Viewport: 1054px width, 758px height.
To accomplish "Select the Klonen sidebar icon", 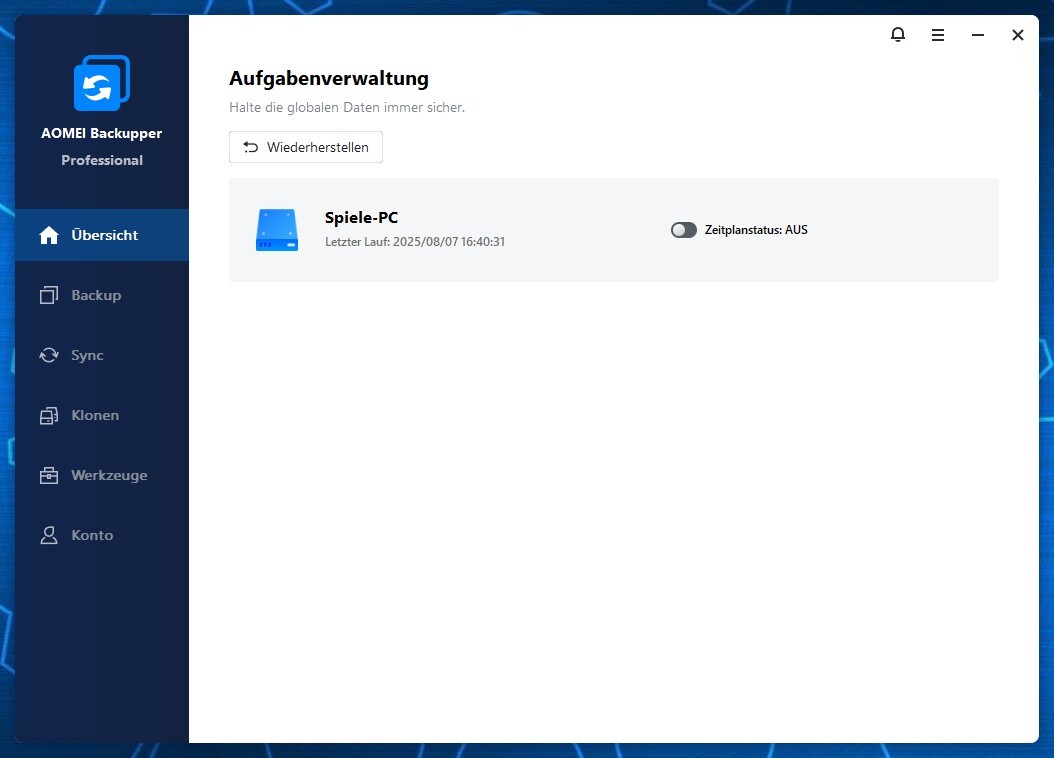I will point(48,415).
